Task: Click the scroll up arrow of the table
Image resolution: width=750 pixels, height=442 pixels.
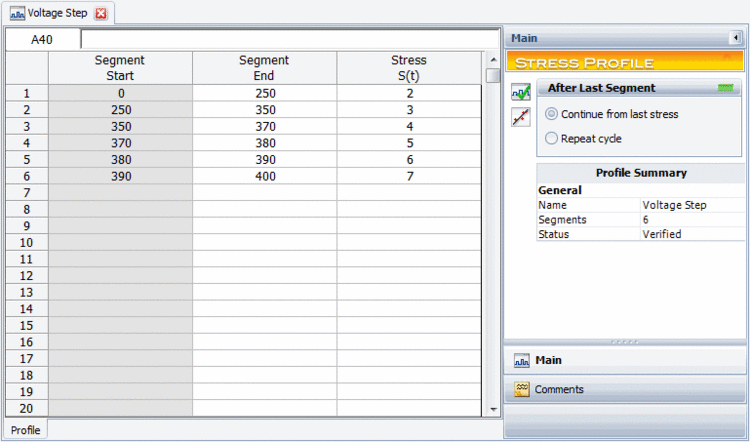Action: [493, 60]
